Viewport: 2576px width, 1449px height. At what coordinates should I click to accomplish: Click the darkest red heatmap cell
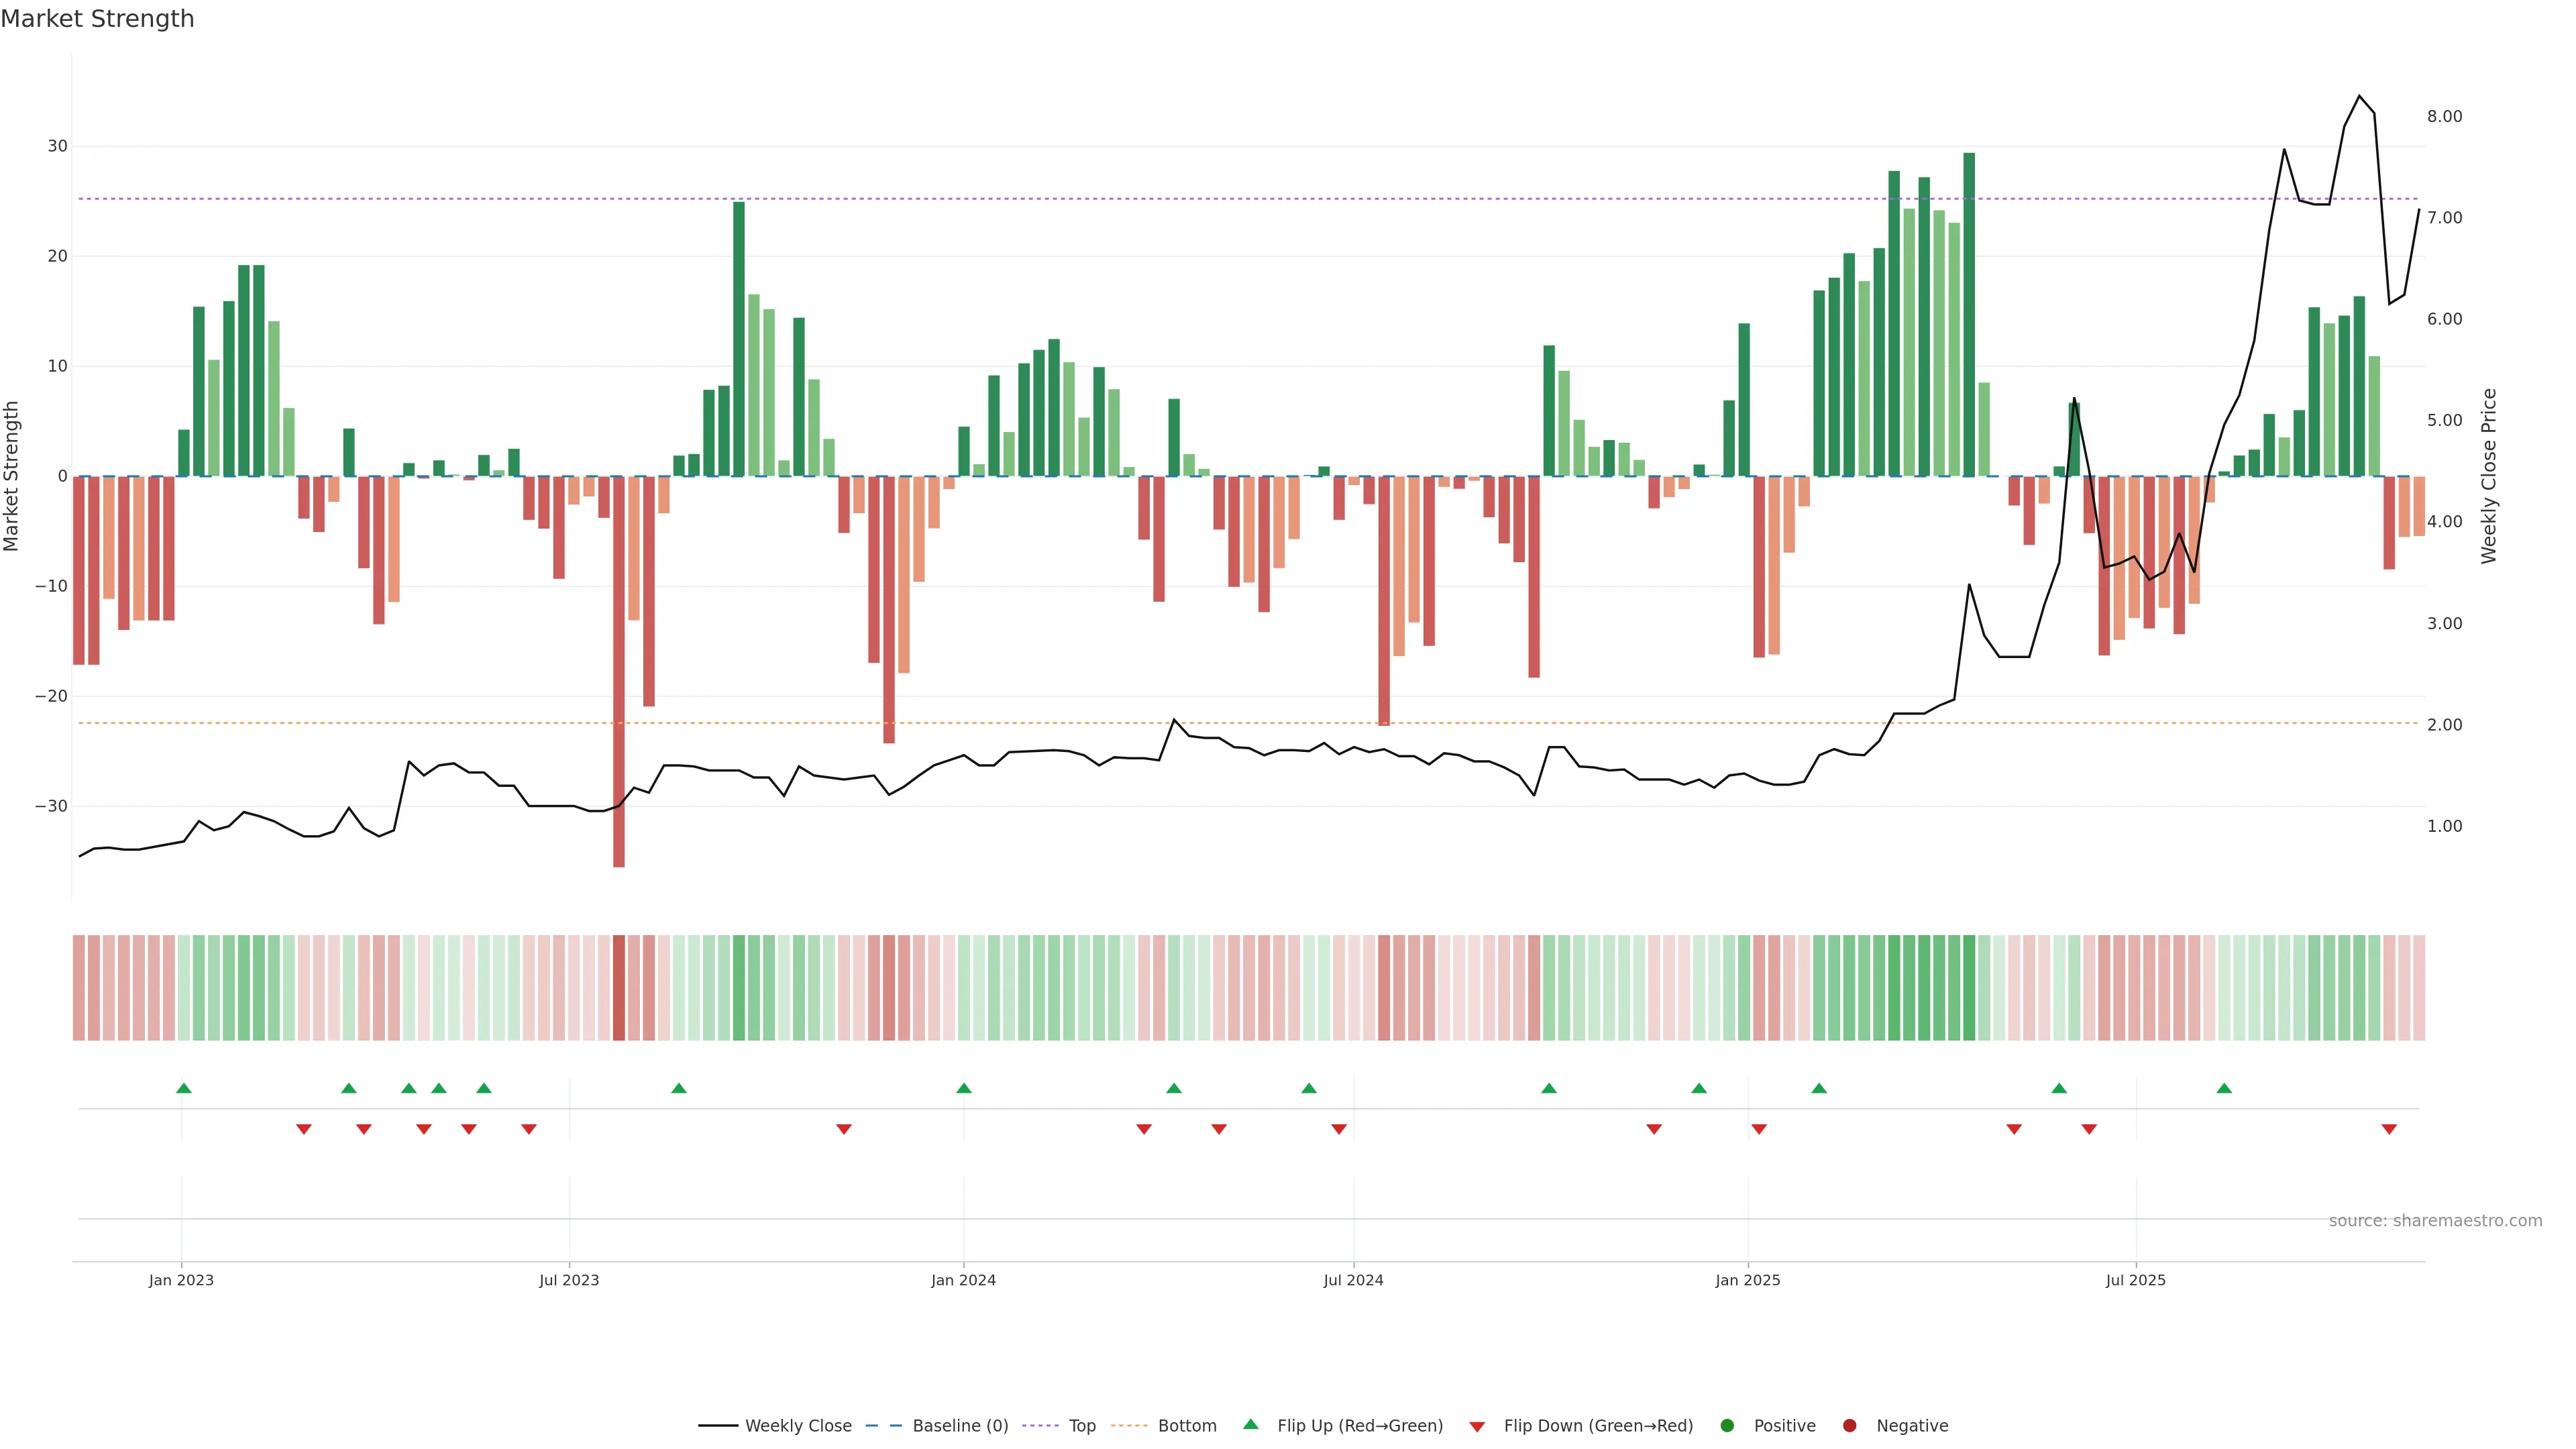pyautogui.click(x=619, y=988)
